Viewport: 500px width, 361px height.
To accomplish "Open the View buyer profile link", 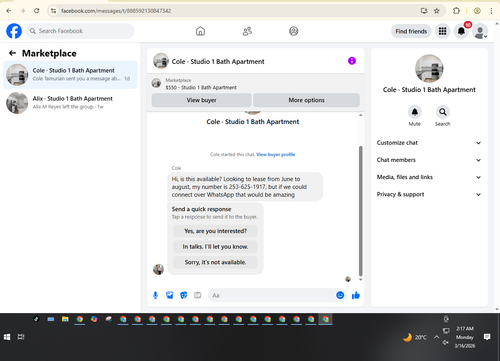I will tap(276, 154).
